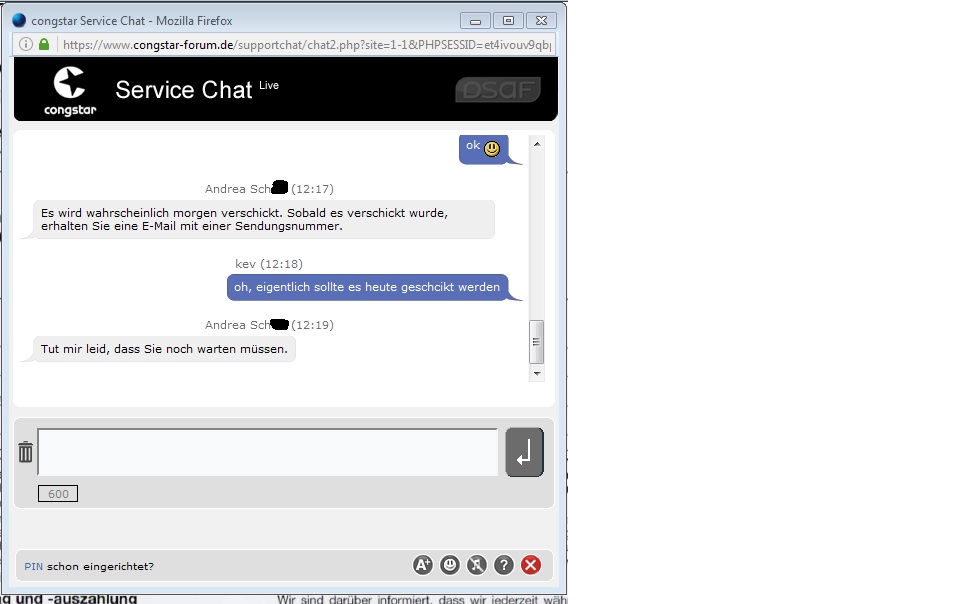Click the congstar logo in header
The width and height of the screenshot is (960, 604).
tap(70, 90)
